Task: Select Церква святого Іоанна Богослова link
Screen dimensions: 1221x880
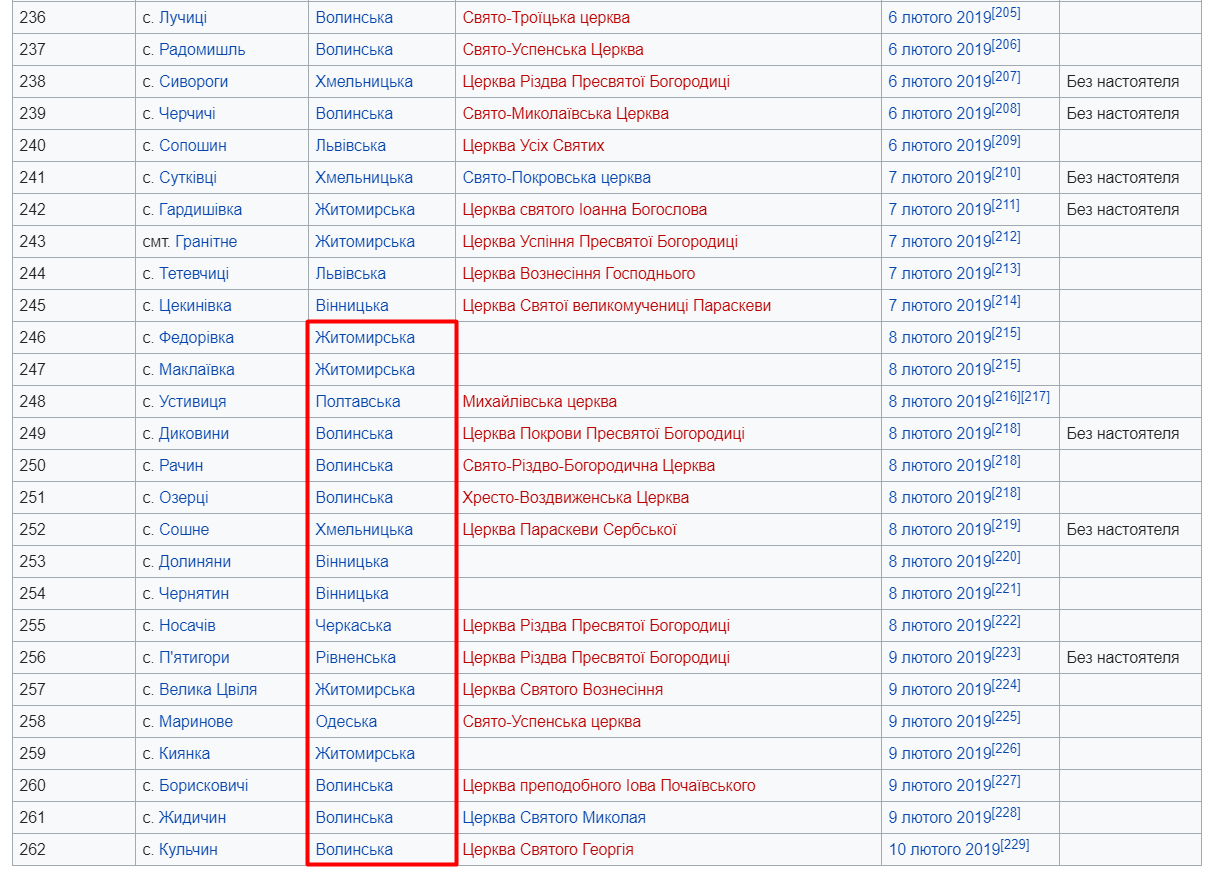Action: [x=584, y=210]
